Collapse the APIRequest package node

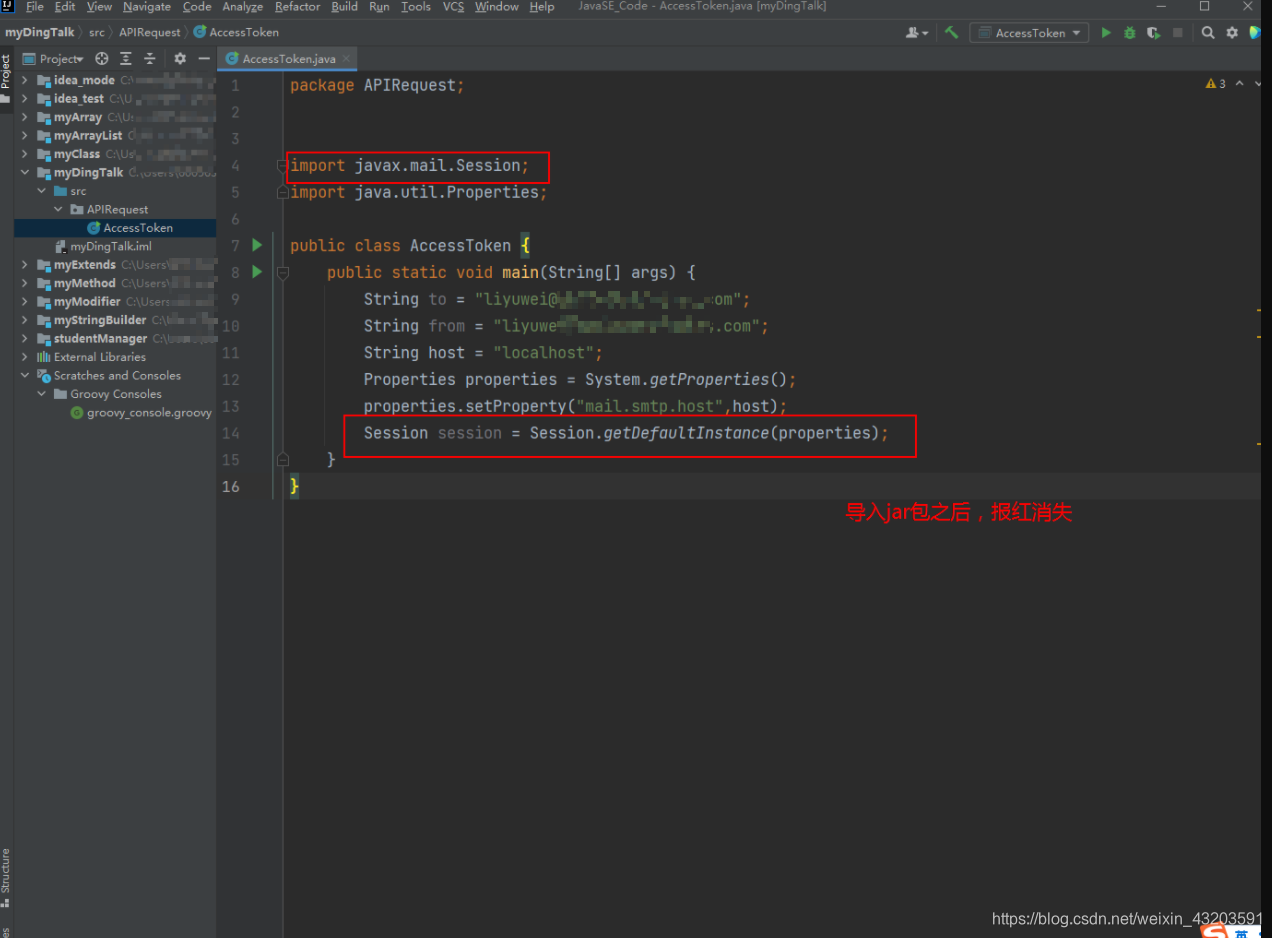[x=59, y=209]
